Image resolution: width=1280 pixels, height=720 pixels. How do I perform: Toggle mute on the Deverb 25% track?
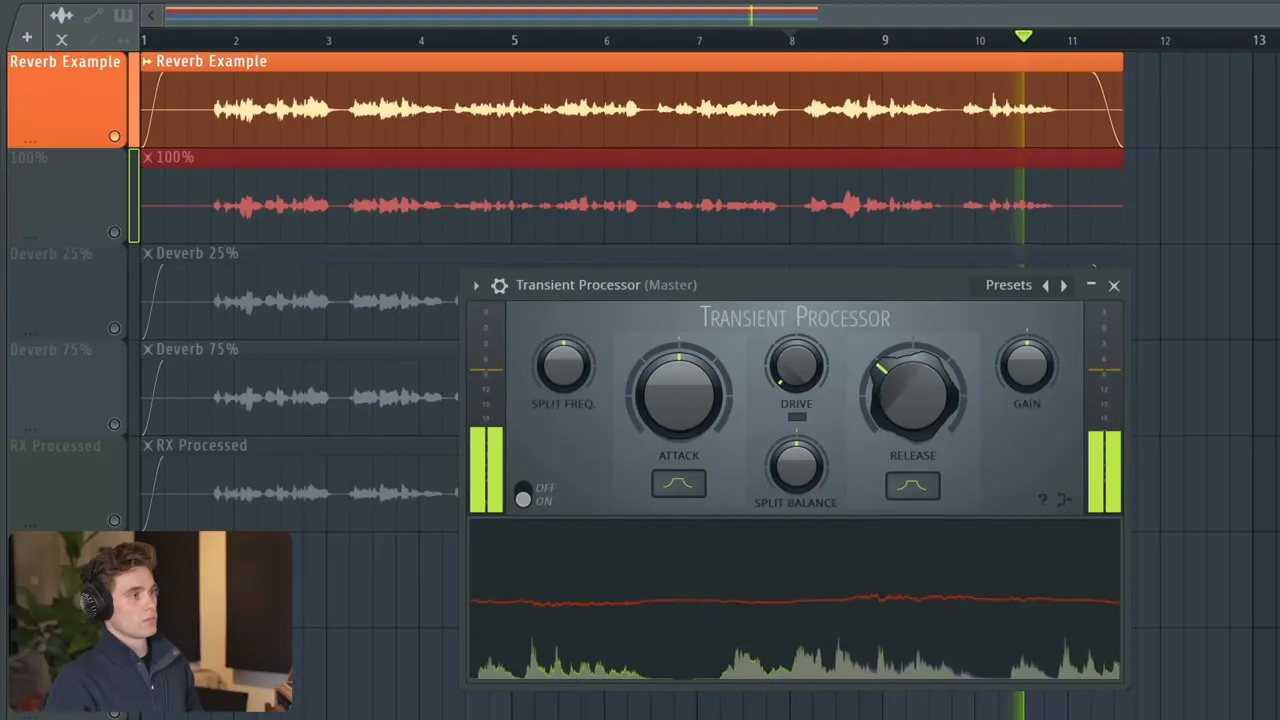click(114, 328)
